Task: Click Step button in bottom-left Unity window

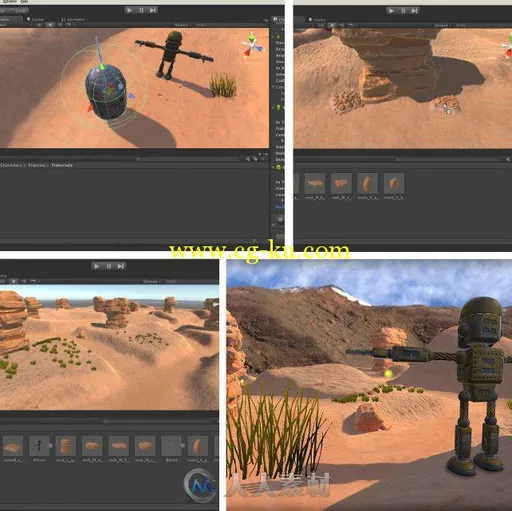Action: coord(120,266)
